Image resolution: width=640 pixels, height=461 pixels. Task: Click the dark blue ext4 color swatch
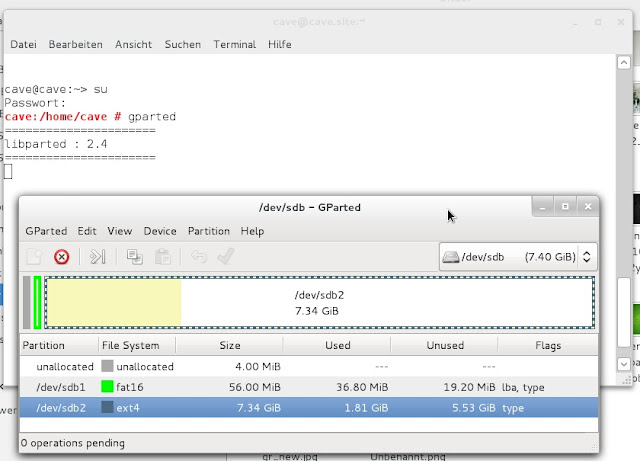(x=107, y=407)
